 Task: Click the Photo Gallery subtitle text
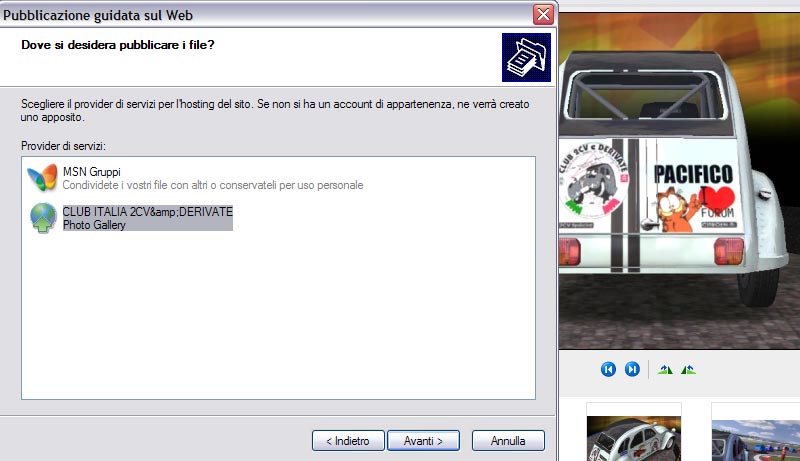(94, 225)
